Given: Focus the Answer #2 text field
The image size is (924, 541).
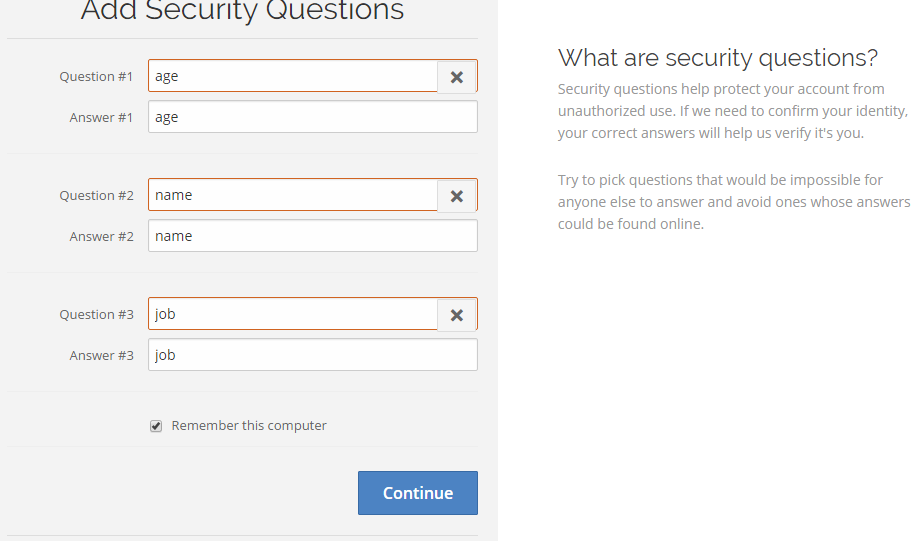Looking at the screenshot, I should [313, 236].
